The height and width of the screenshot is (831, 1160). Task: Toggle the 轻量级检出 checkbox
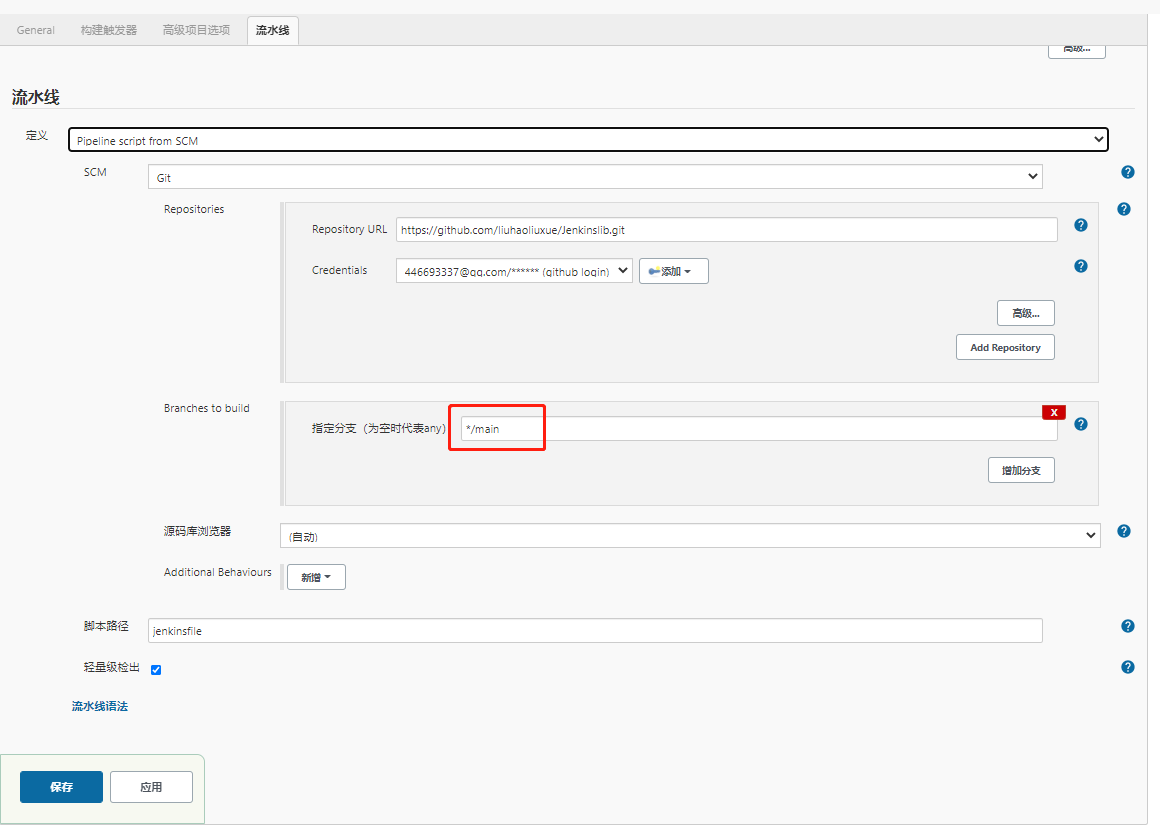[x=156, y=670]
